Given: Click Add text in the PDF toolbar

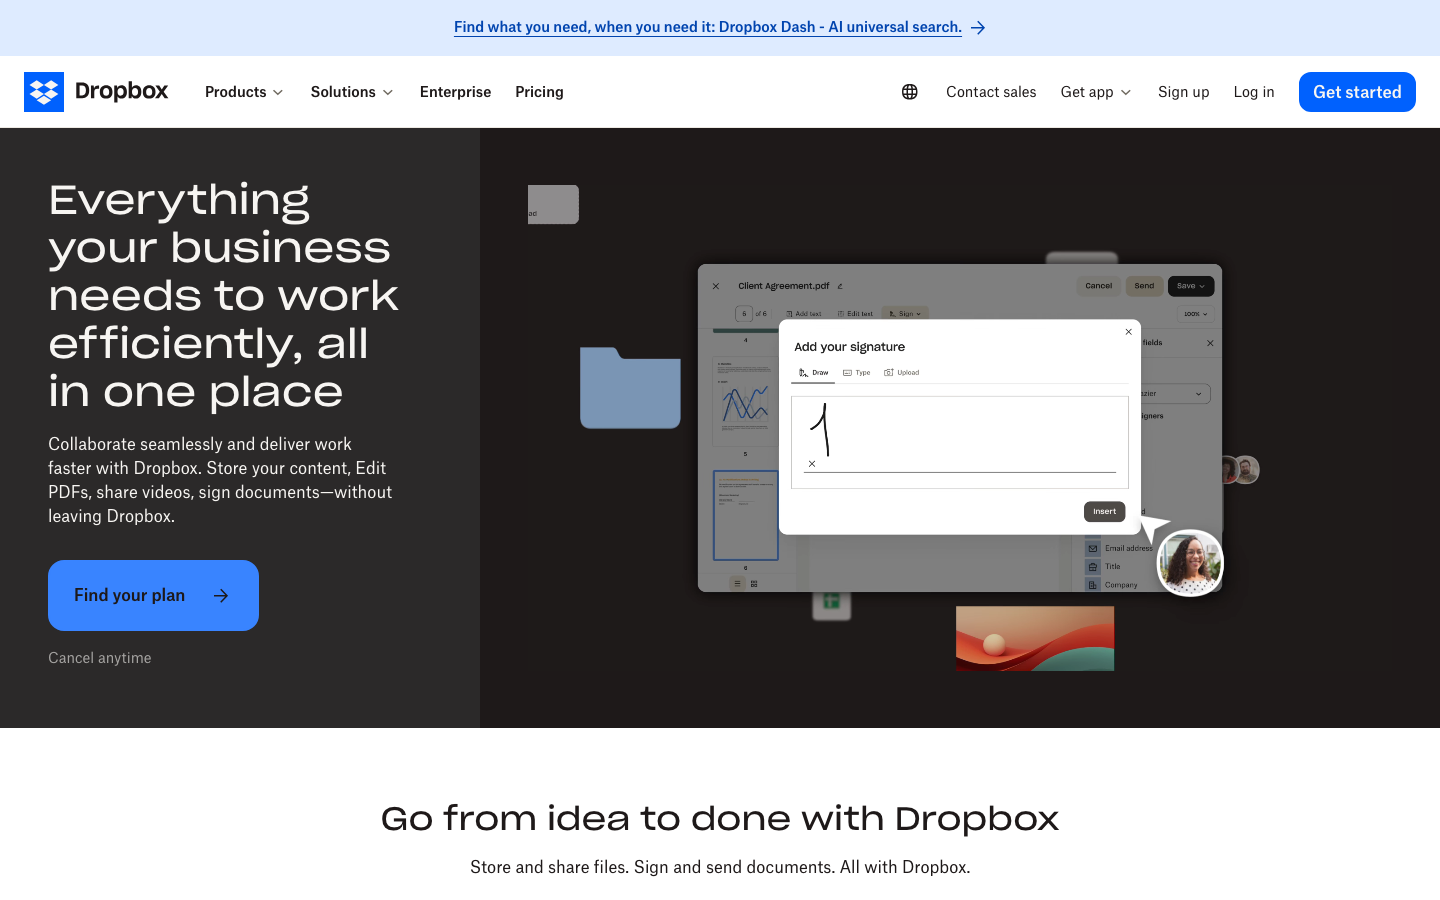Looking at the screenshot, I should coord(803,314).
